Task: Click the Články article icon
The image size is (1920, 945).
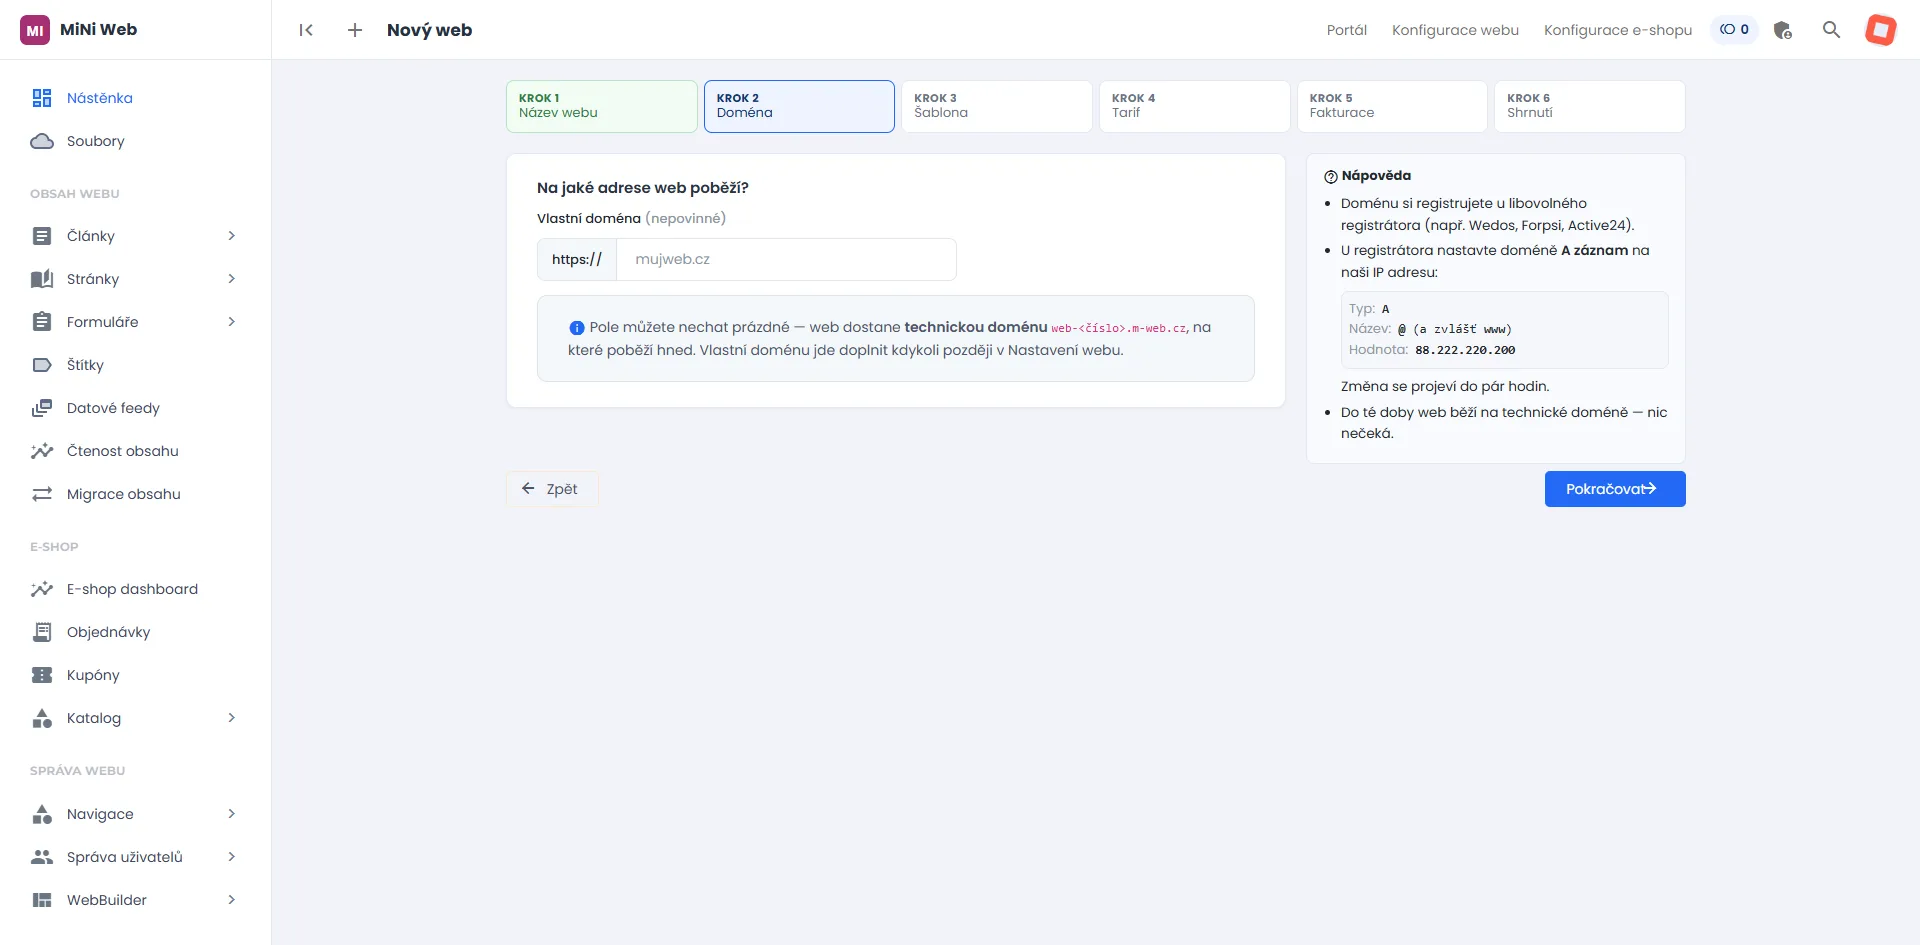Action: click(42, 236)
